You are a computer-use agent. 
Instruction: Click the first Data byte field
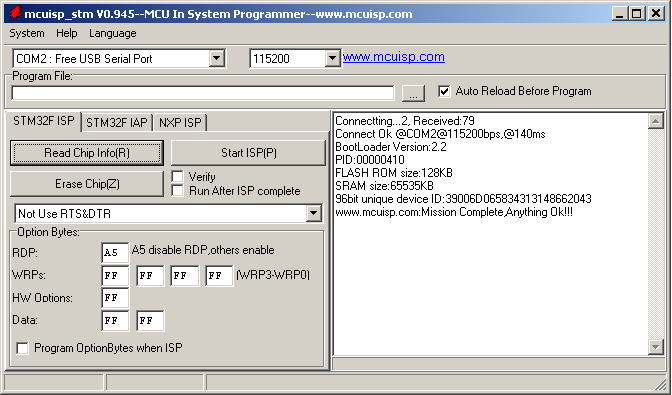click(115, 320)
